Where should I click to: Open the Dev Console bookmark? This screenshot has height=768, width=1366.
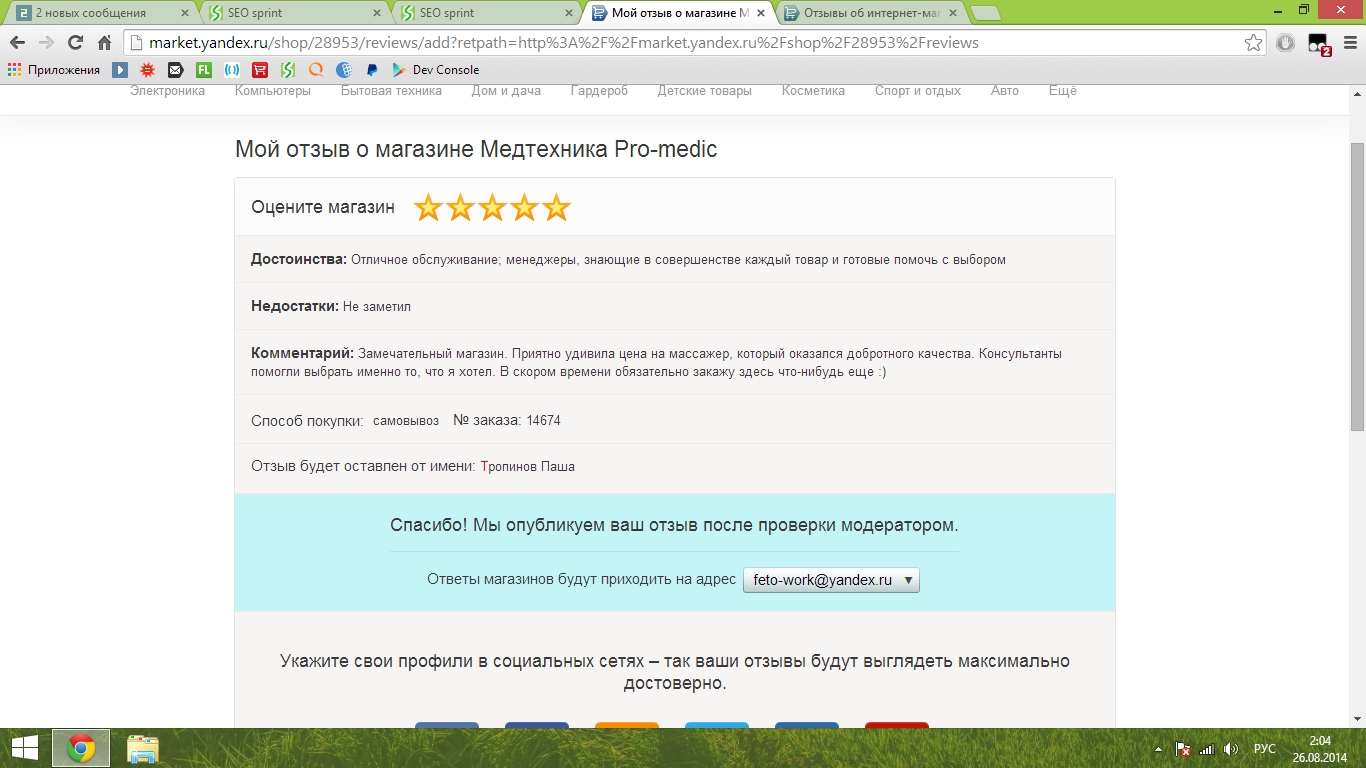435,70
